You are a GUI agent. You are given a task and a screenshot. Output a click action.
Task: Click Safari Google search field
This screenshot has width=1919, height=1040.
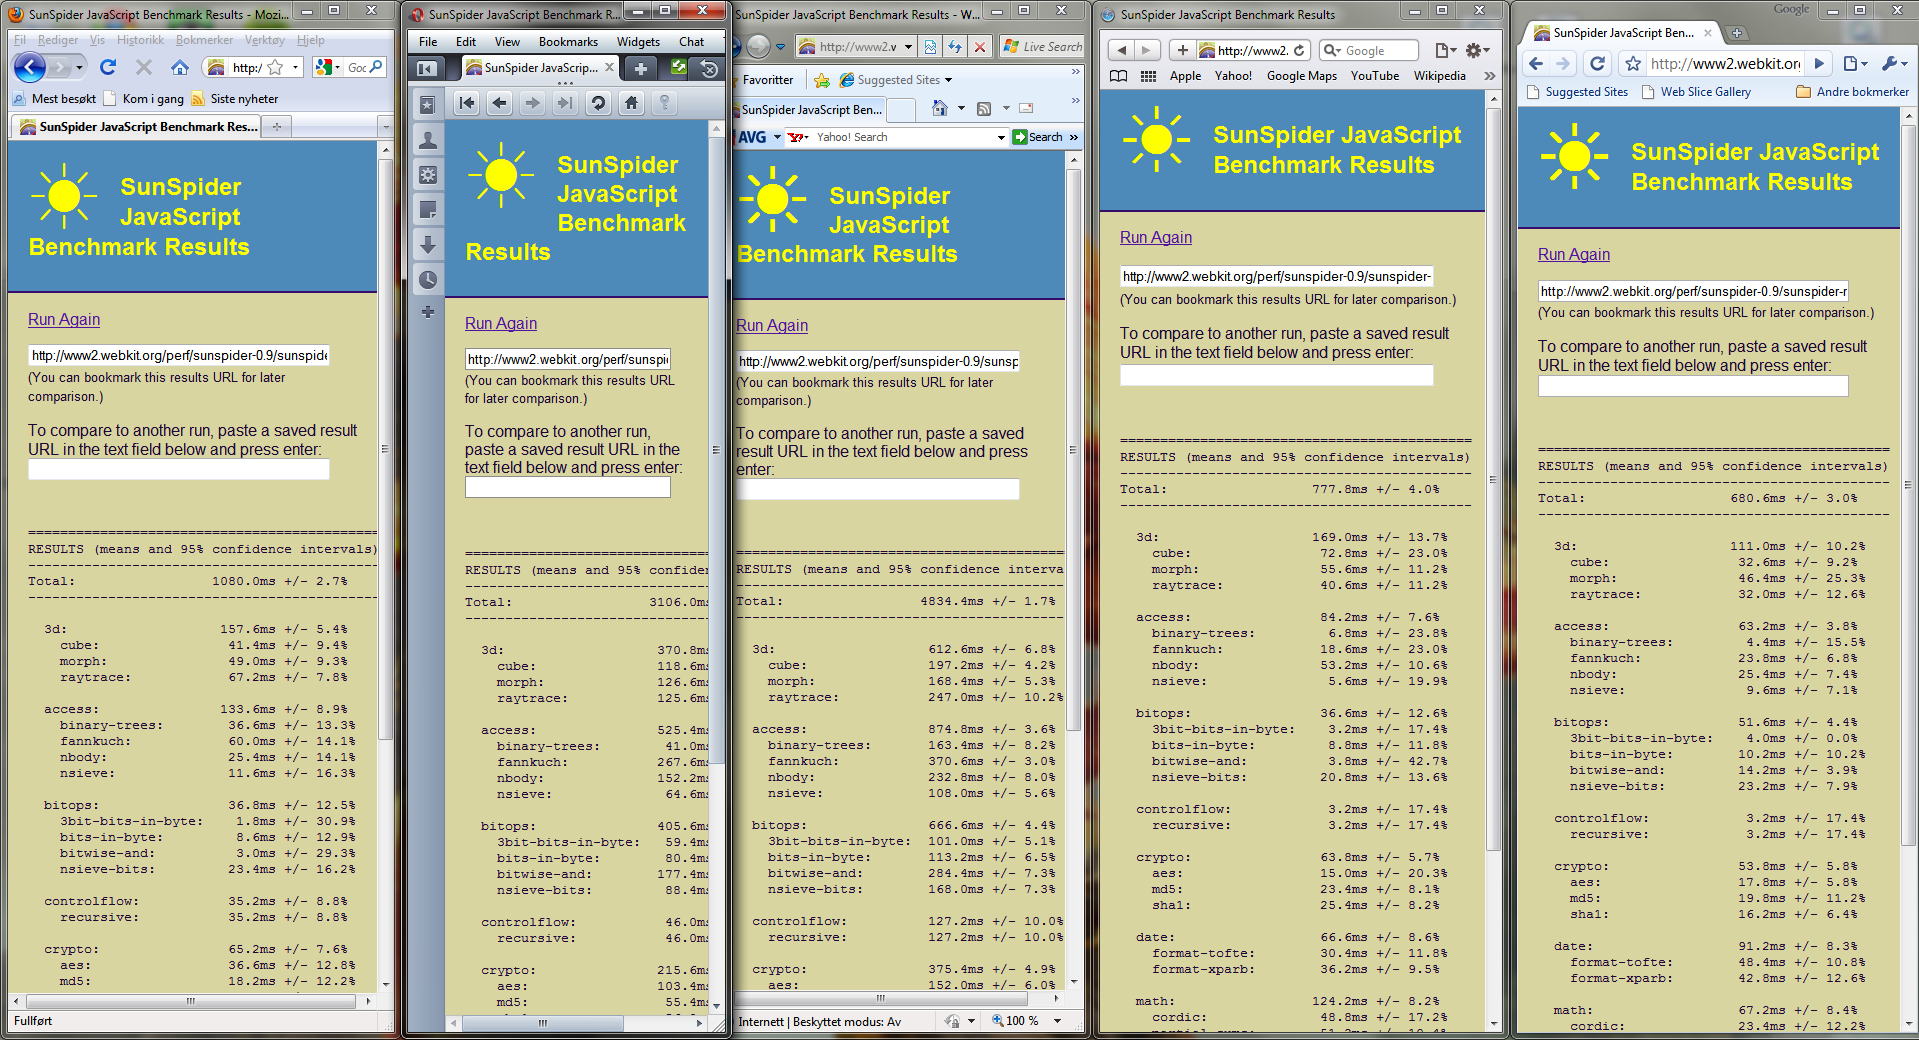(x=1369, y=50)
